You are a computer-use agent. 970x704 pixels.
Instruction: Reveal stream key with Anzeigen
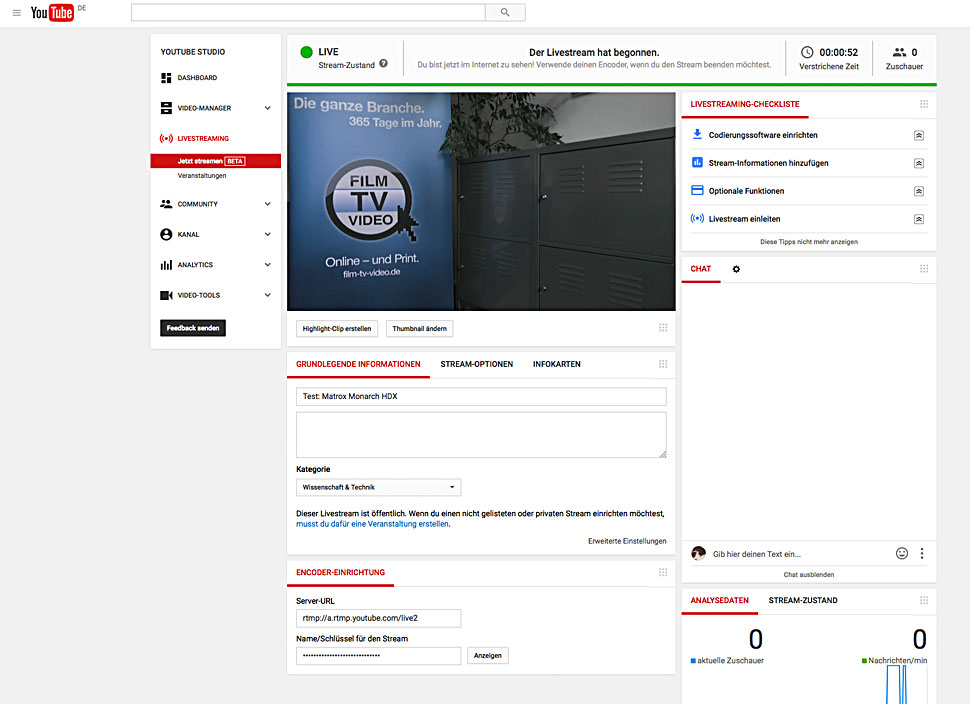(487, 656)
